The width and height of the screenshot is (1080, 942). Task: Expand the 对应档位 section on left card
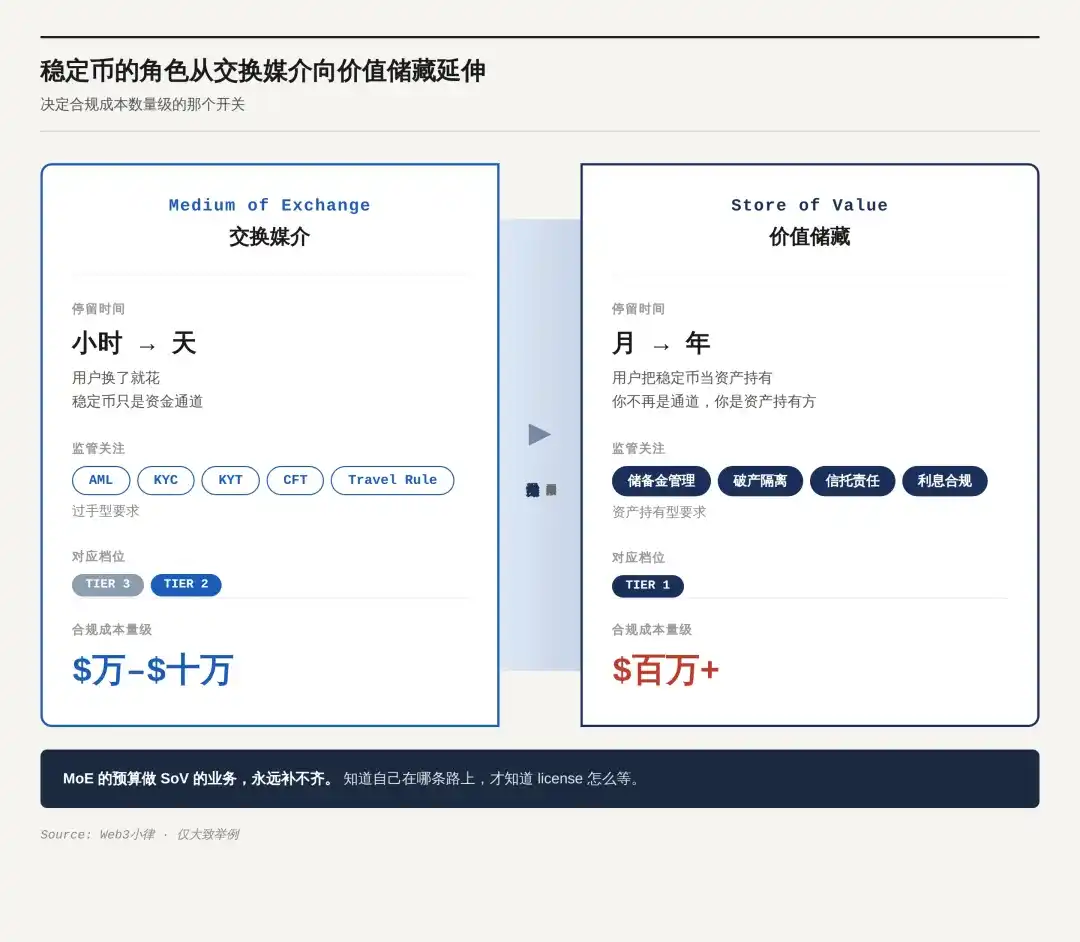click(x=98, y=556)
